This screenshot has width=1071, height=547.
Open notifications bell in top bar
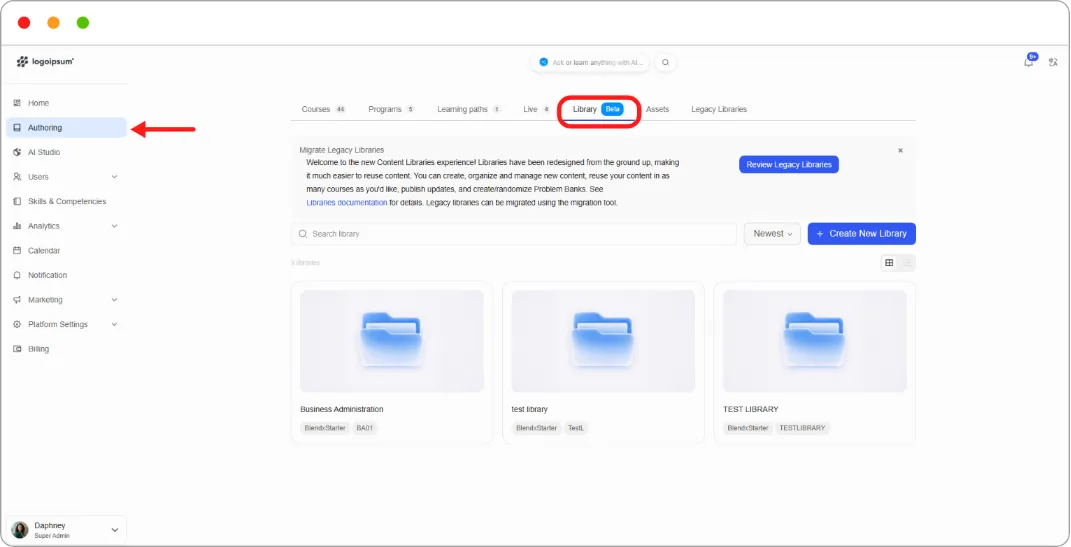click(1029, 62)
